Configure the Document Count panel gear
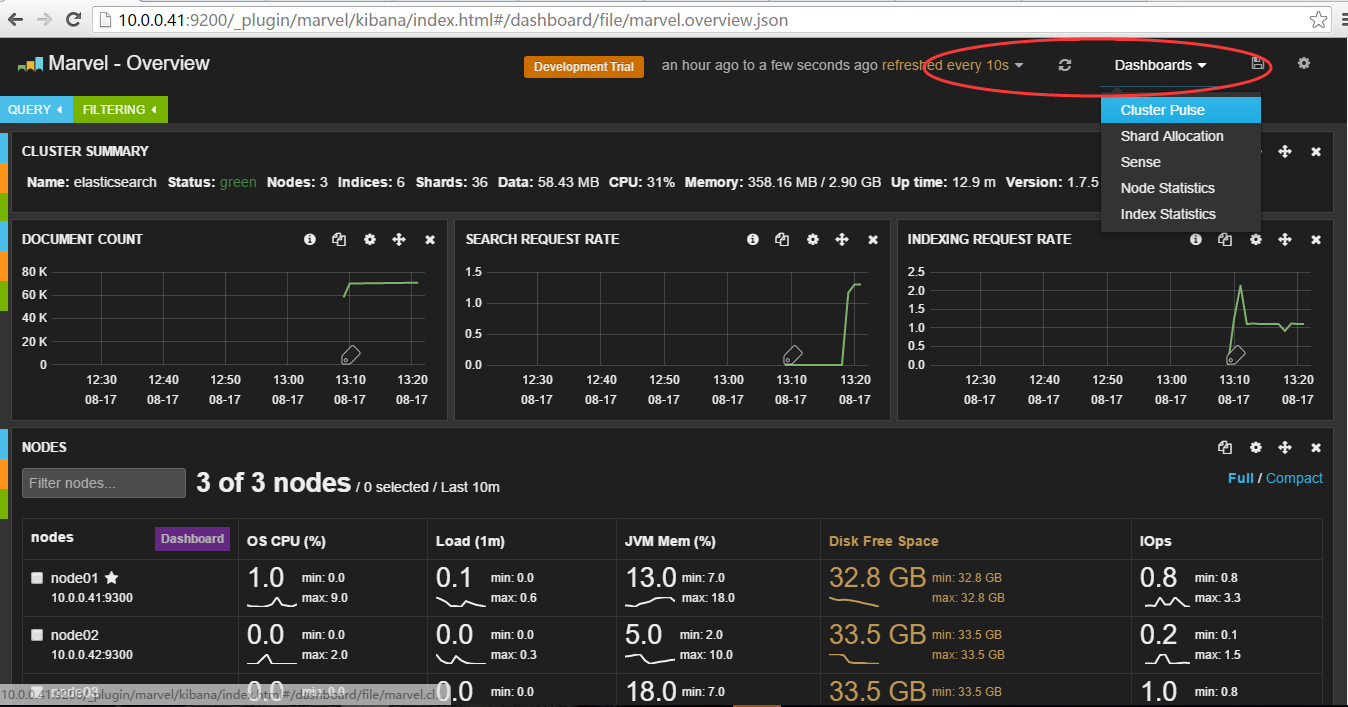The width and height of the screenshot is (1348, 707). point(370,240)
